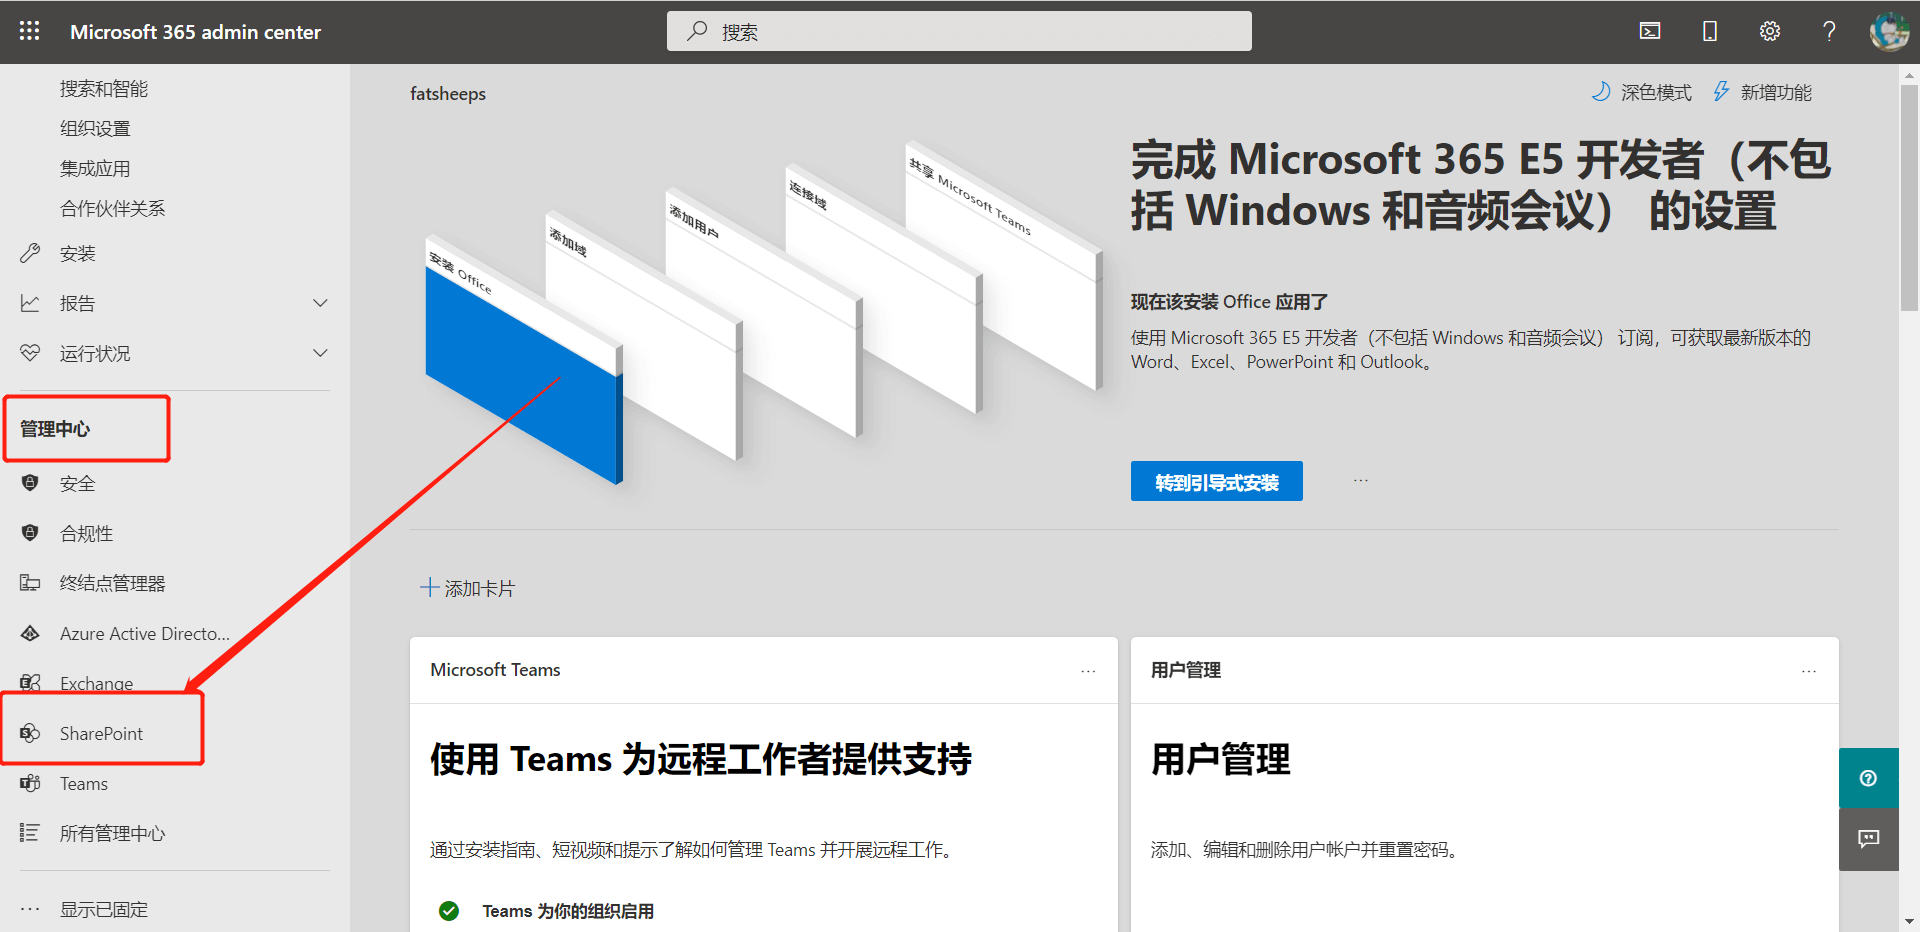
Task: Click the heart icon beside 运行状况
Action: point(30,353)
